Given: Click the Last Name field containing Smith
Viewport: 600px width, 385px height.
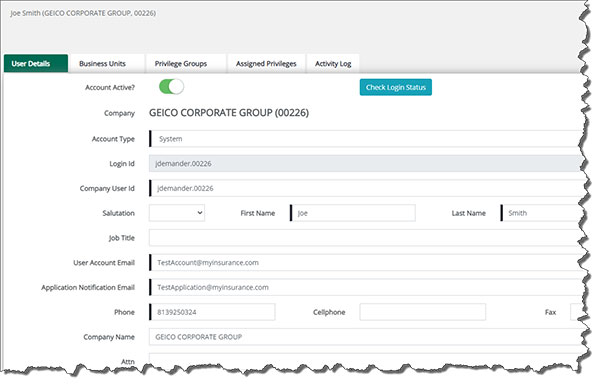Looking at the screenshot, I should point(541,213).
